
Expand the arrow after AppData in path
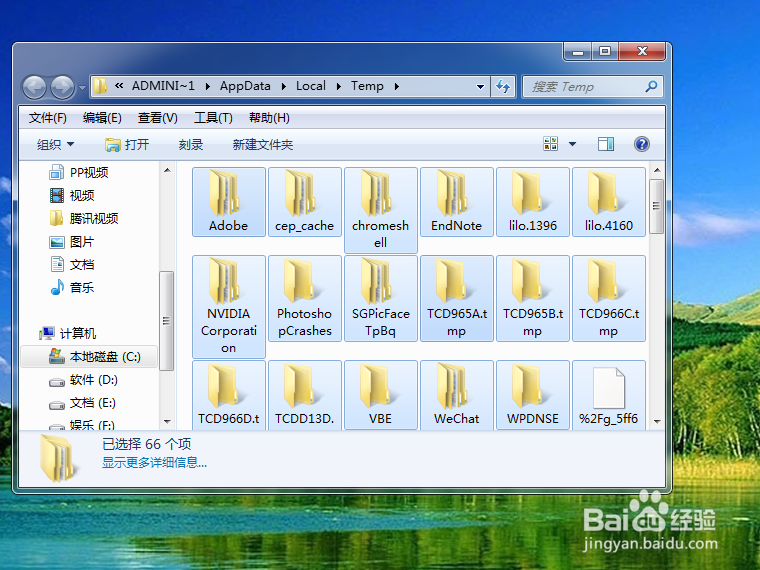tap(284, 86)
